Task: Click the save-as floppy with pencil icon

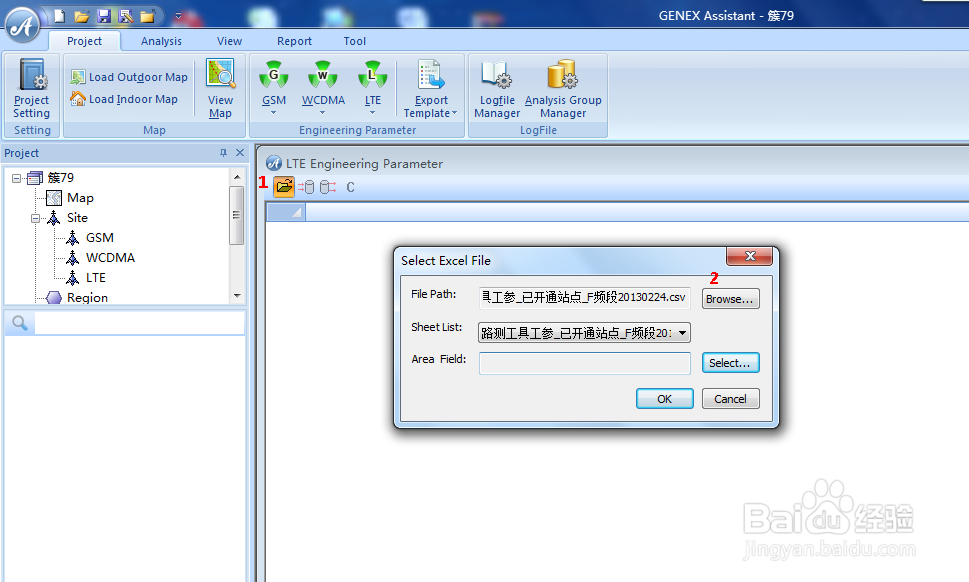Action: point(125,16)
